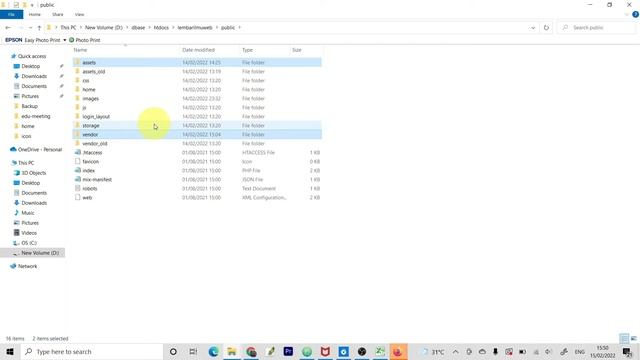Image resolution: width=640 pixels, height=360 pixels.
Task: Open Quick access in navigation pane
Action: [x=32, y=56]
